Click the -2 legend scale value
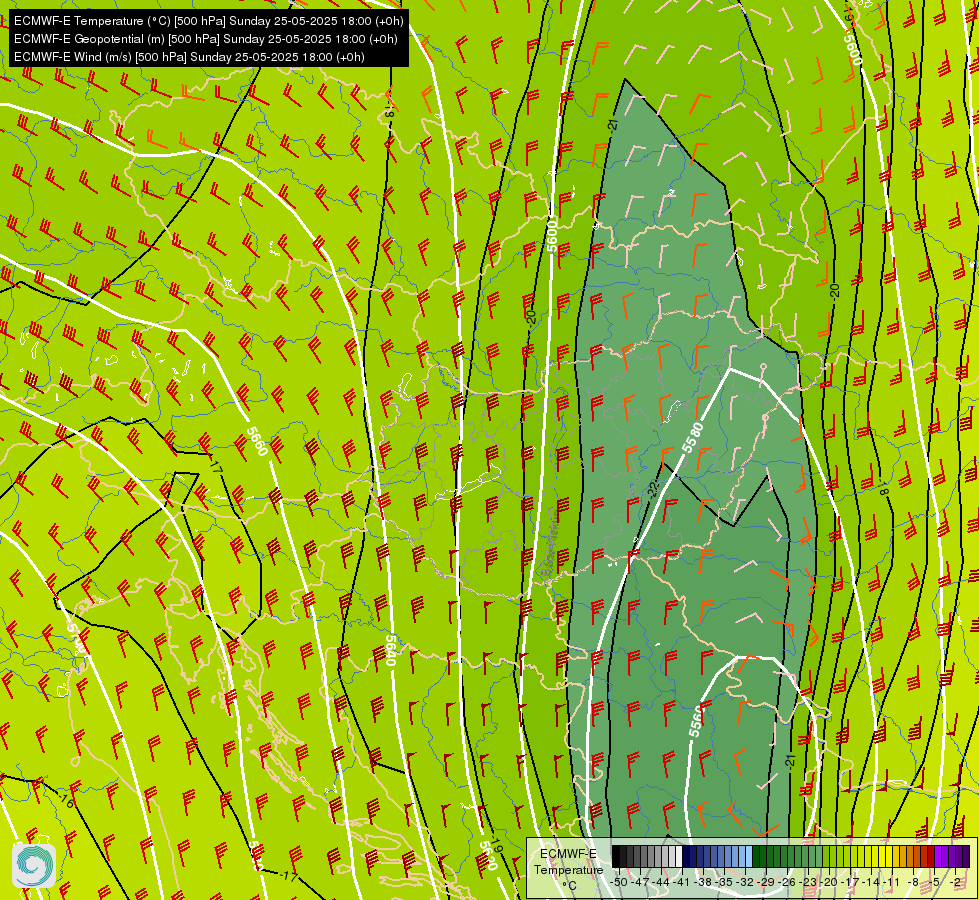 [955, 882]
